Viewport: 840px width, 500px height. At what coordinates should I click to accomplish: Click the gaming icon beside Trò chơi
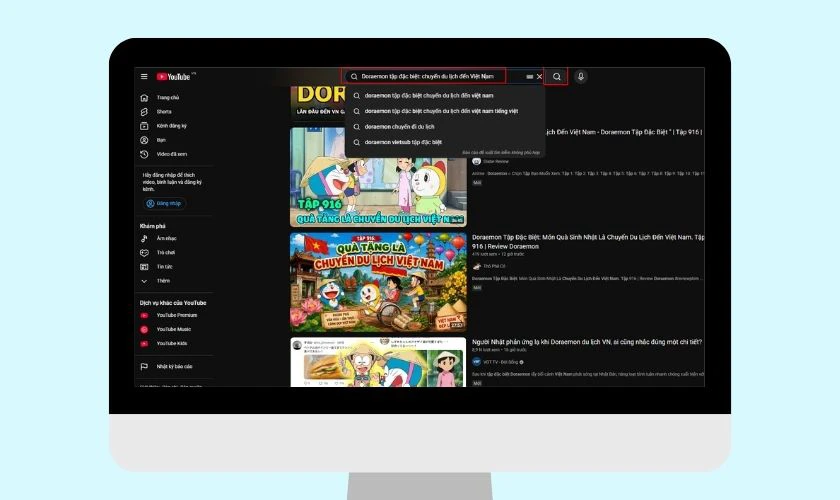[x=144, y=252]
